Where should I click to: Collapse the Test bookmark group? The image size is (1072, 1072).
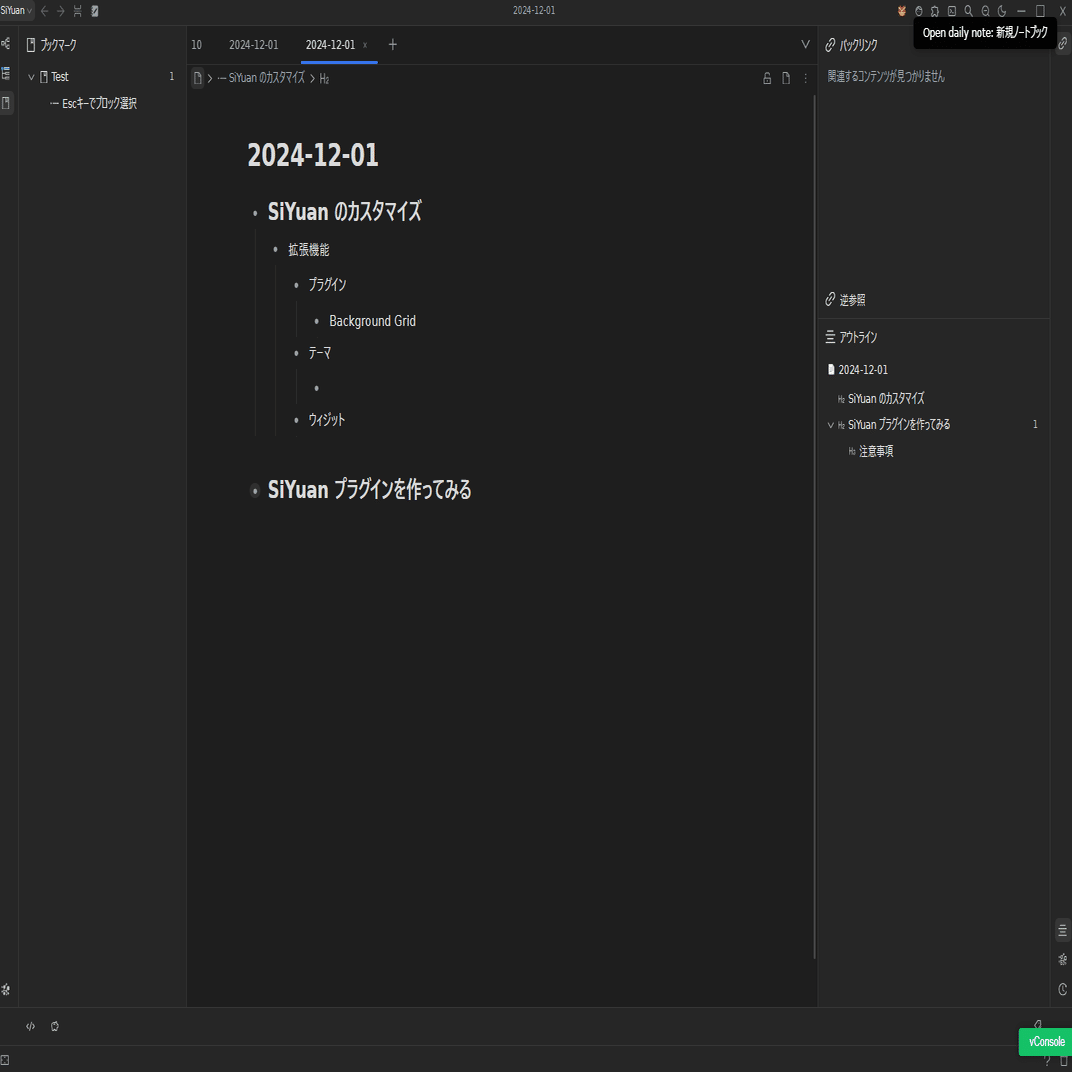[31, 77]
